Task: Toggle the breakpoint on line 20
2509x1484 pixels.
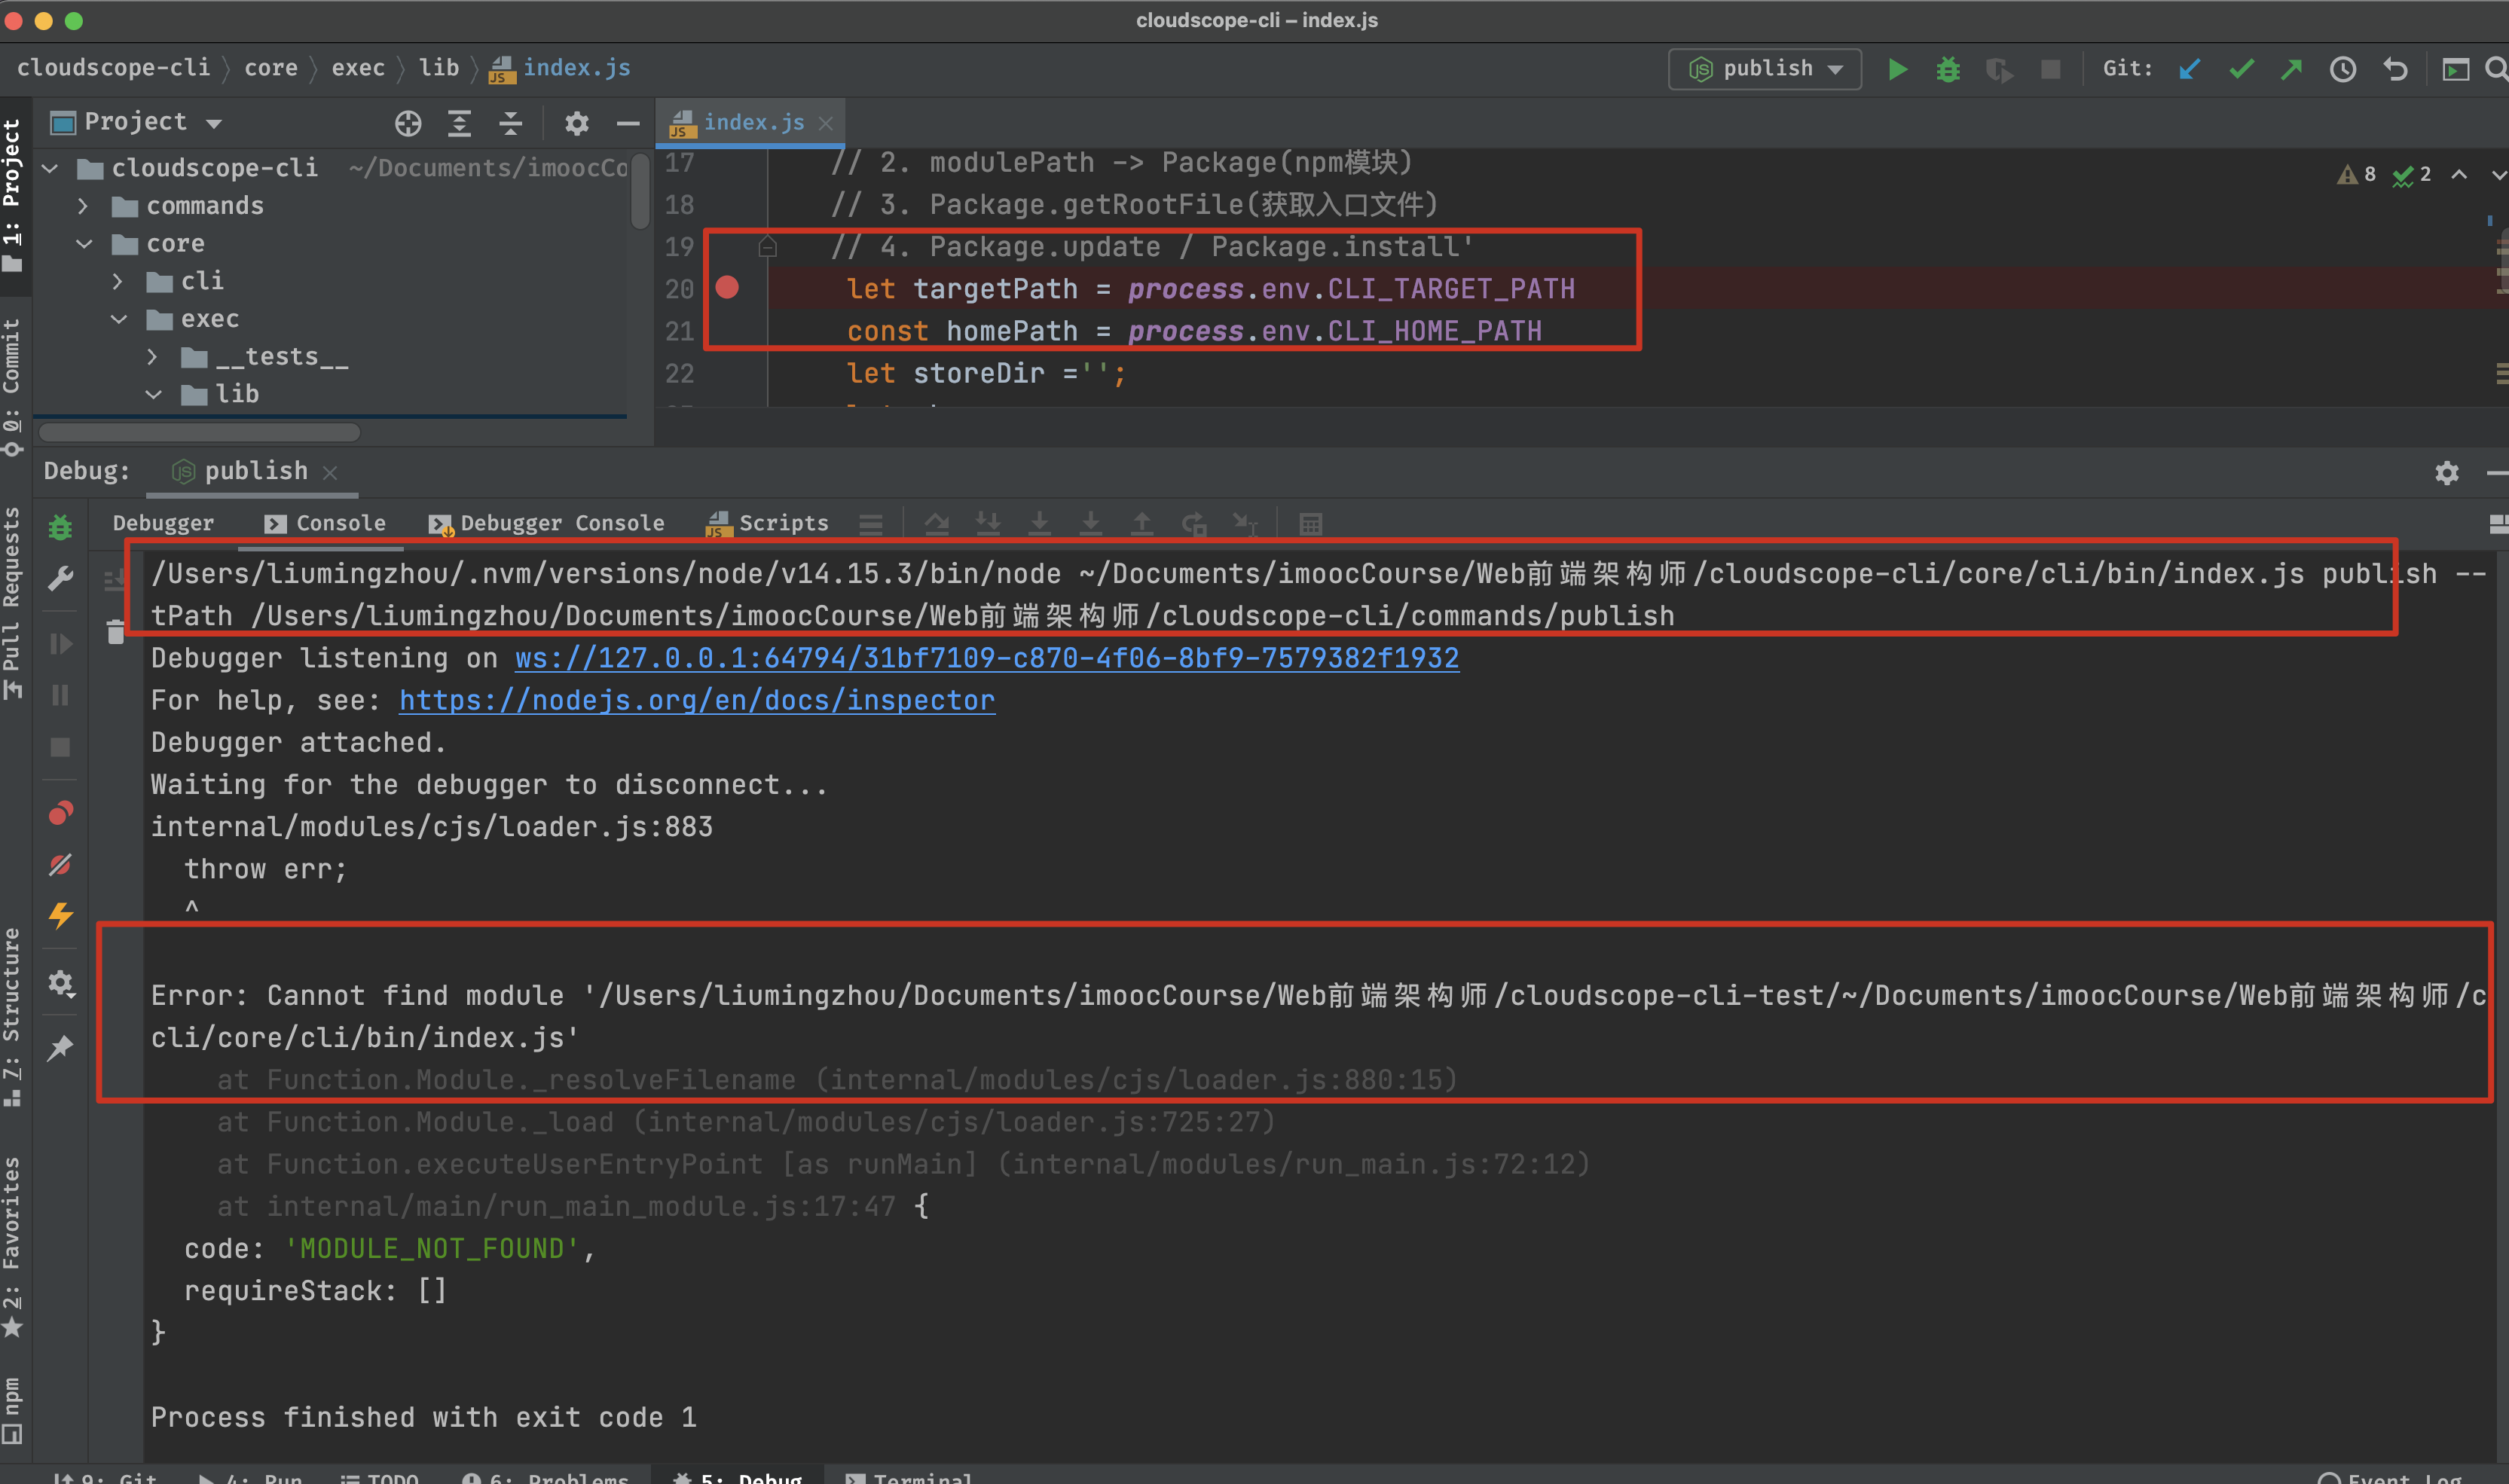Action: 727,288
